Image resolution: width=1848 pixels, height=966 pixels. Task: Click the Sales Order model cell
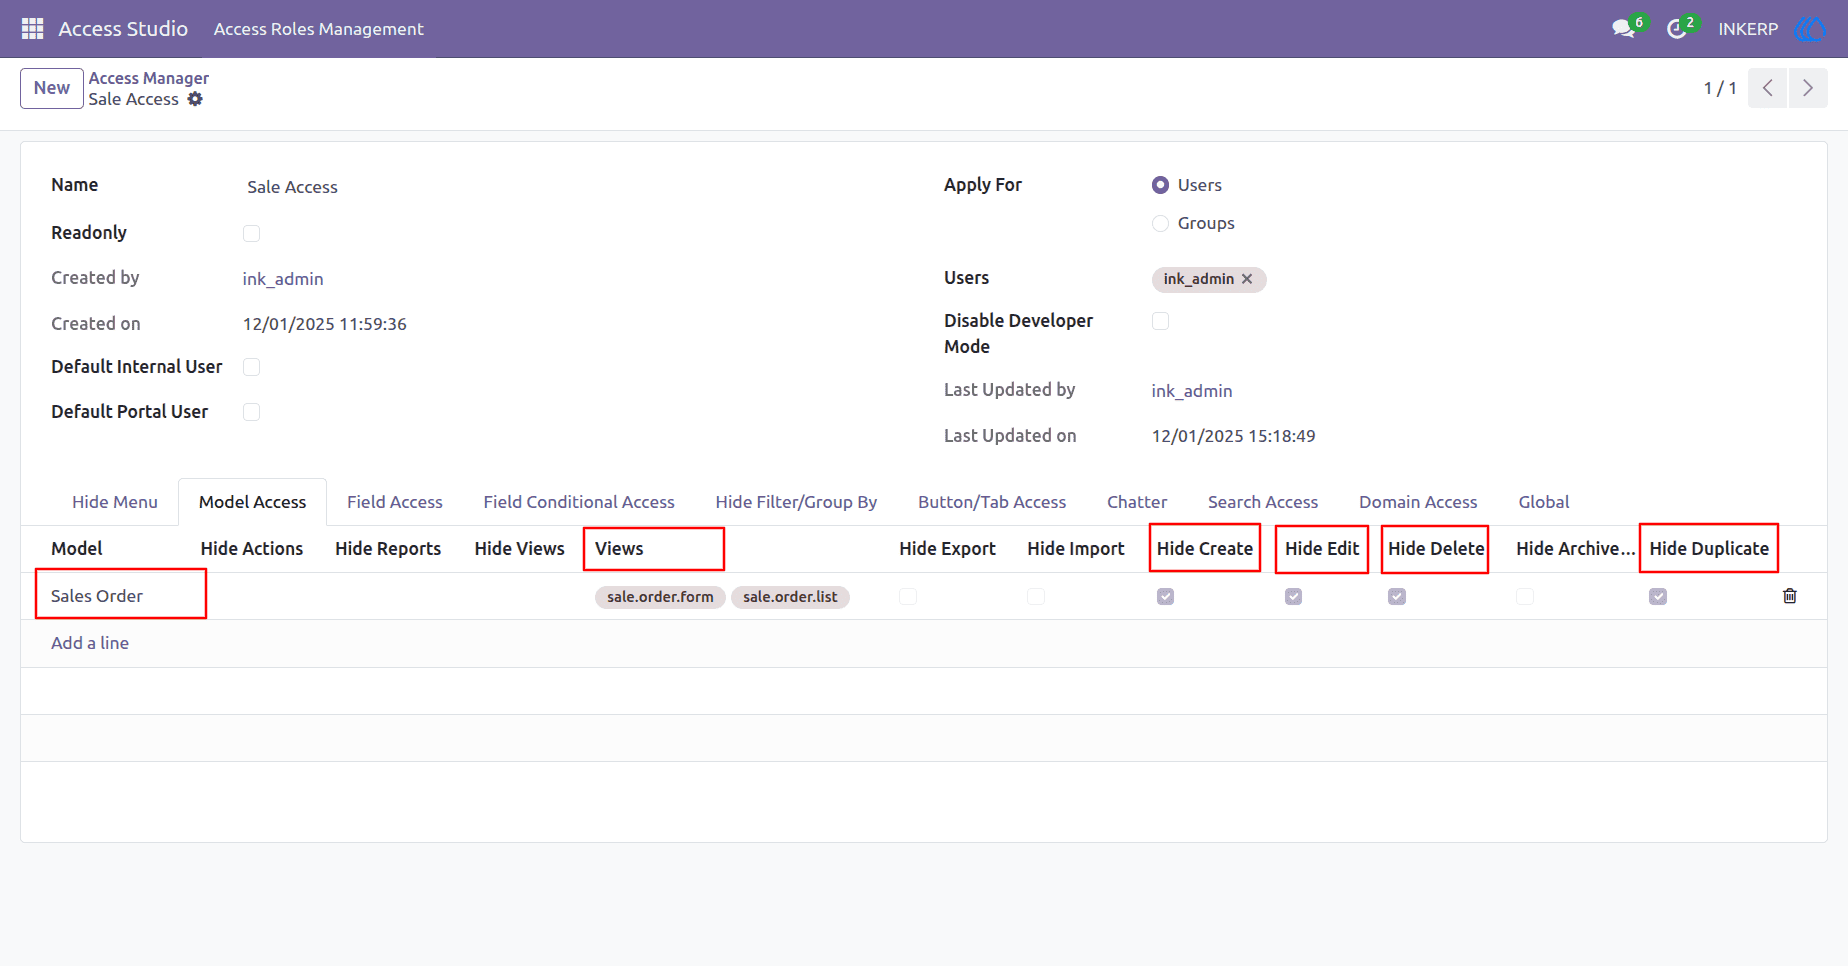(x=97, y=596)
